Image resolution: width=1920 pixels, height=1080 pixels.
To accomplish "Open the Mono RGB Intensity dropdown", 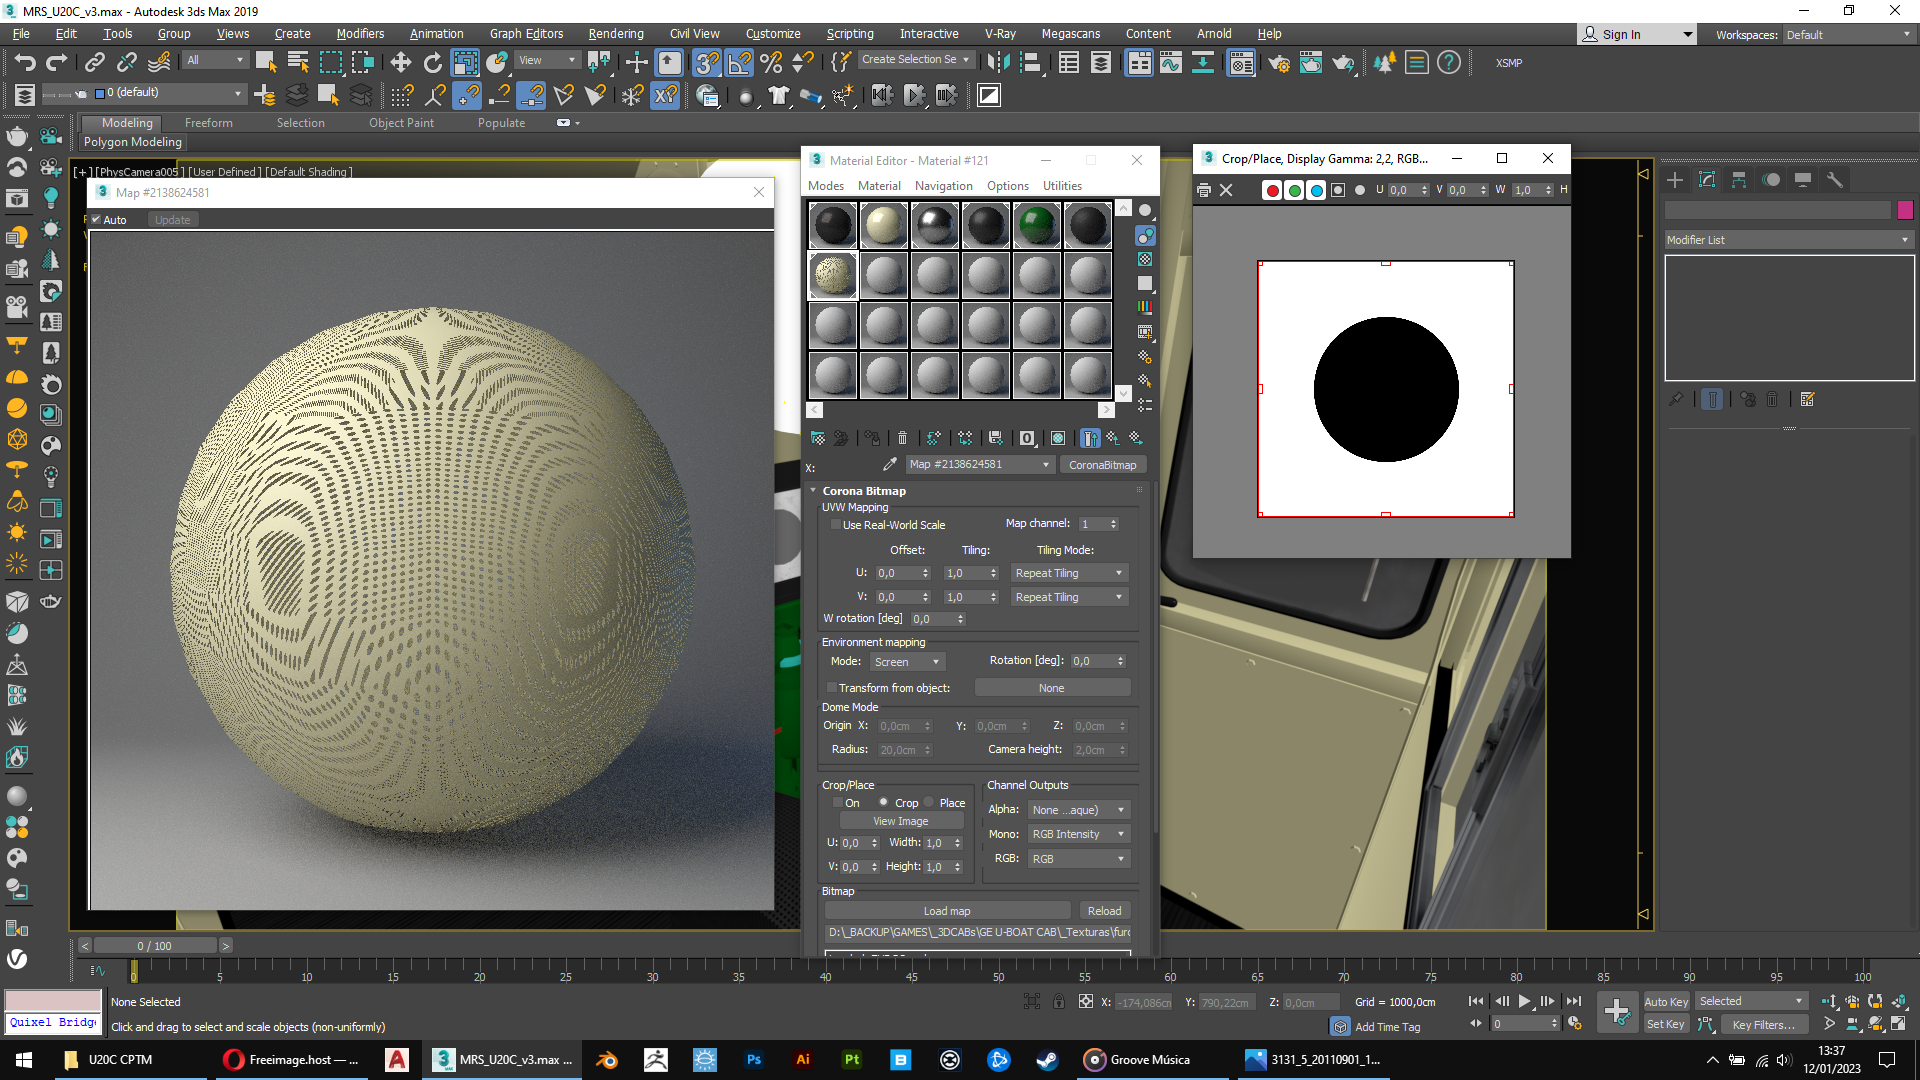I will (x=1078, y=834).
